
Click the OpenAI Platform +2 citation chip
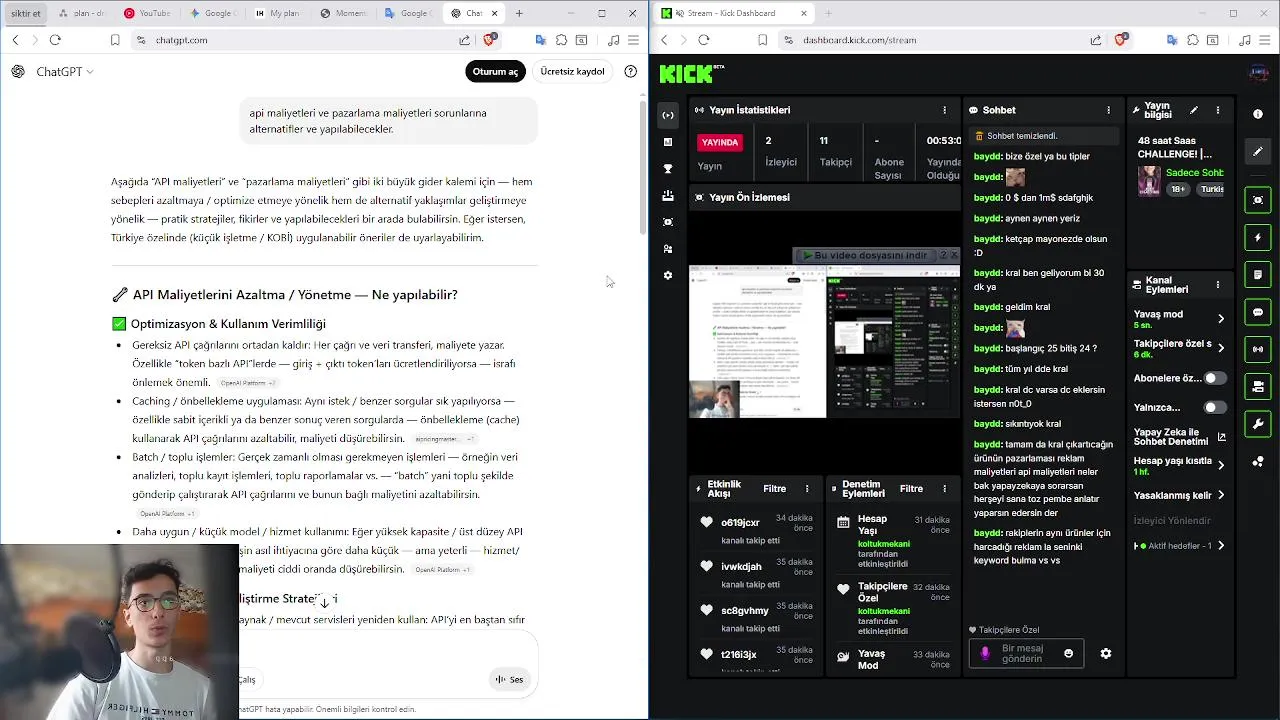tap(248, 383)
